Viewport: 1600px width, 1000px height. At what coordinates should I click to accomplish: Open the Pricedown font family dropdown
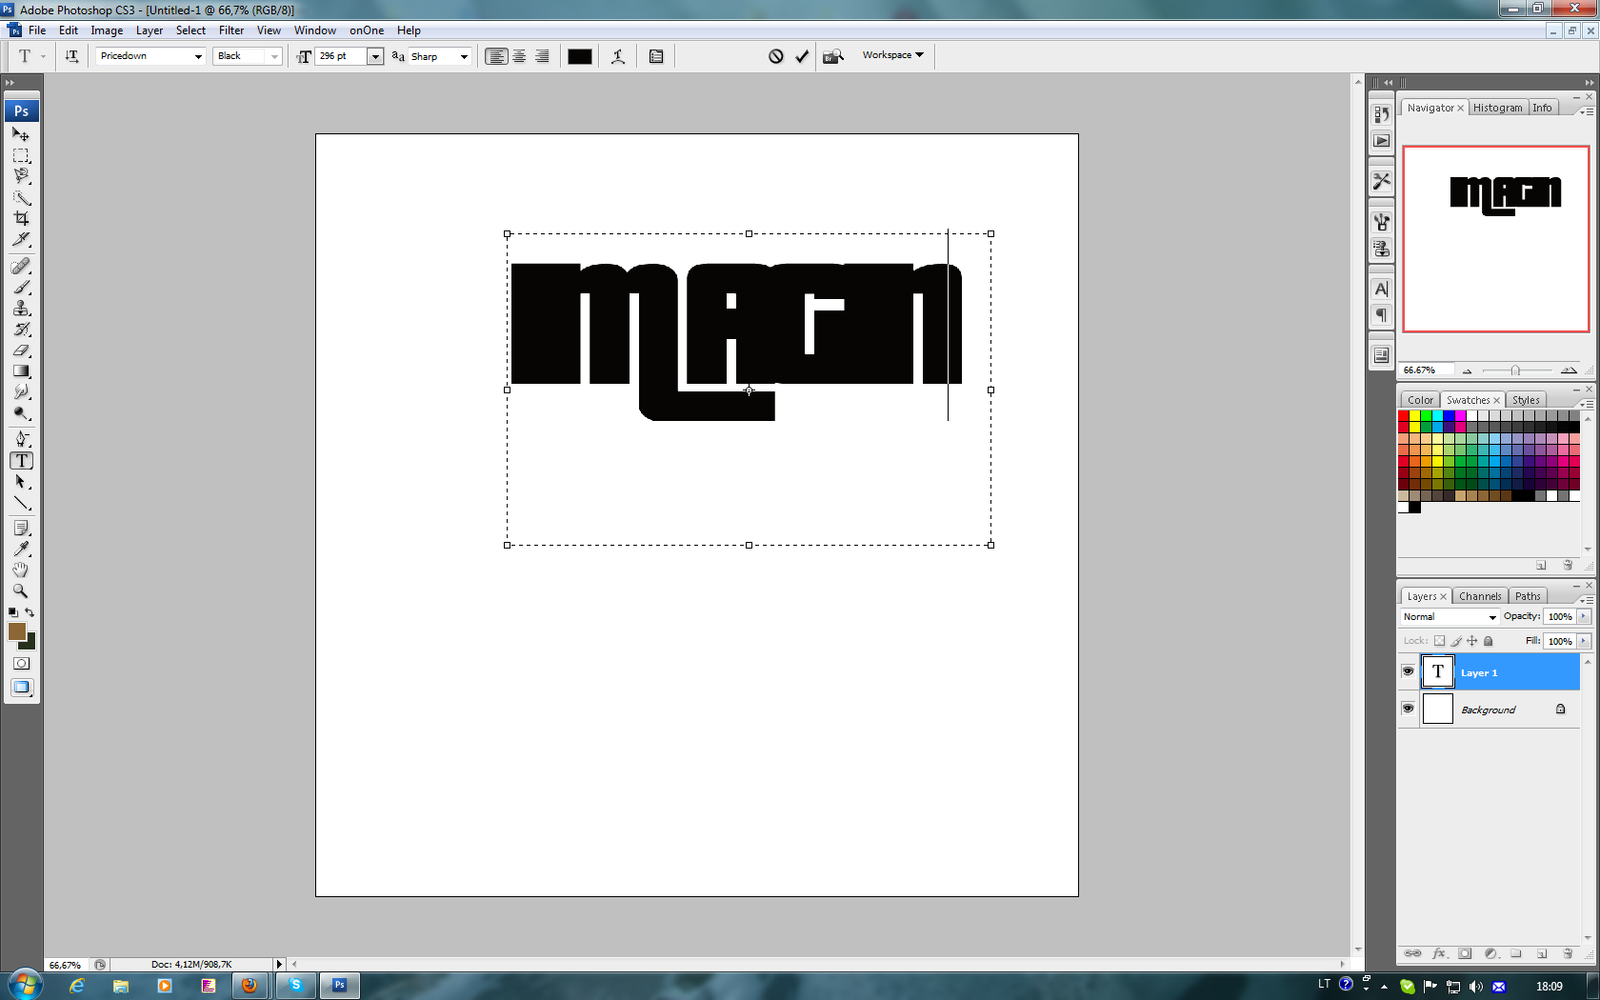(197, 56)
